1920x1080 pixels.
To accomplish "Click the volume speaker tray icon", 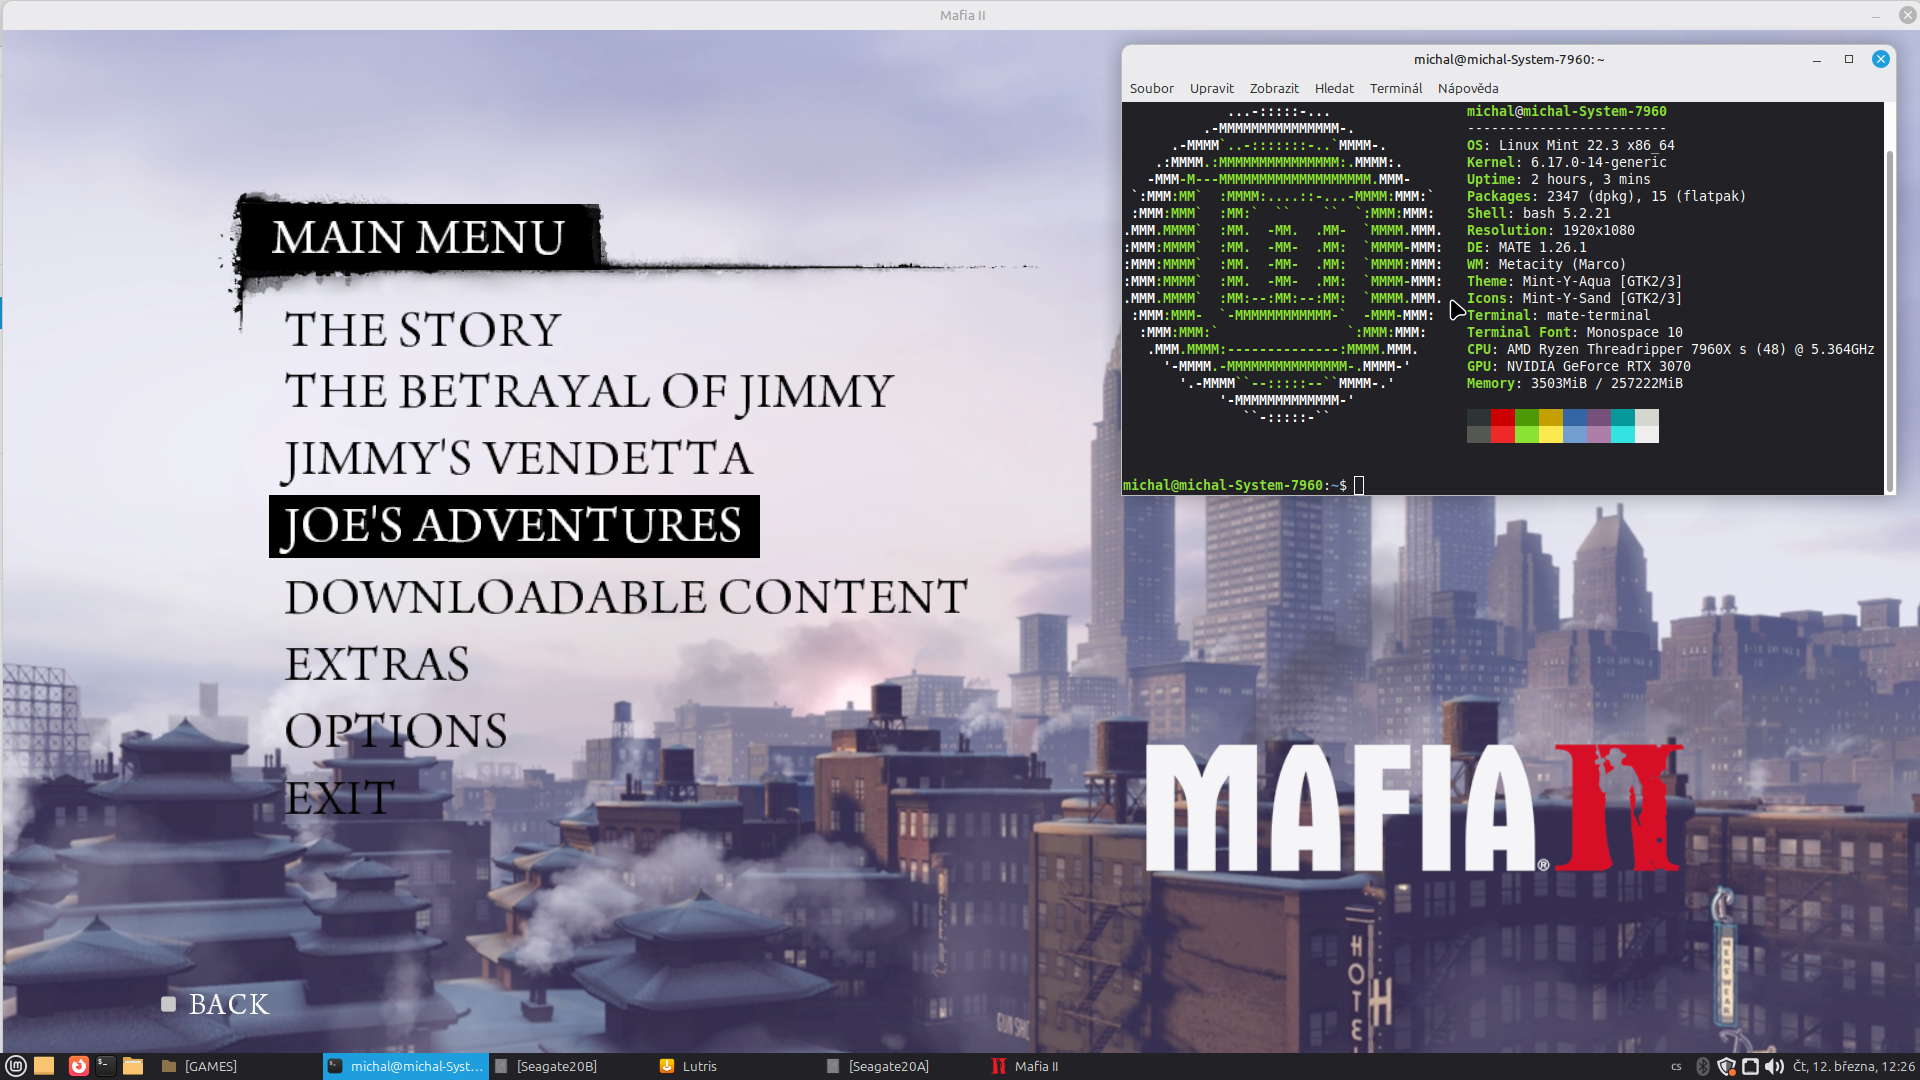I will (1774, 1066).
